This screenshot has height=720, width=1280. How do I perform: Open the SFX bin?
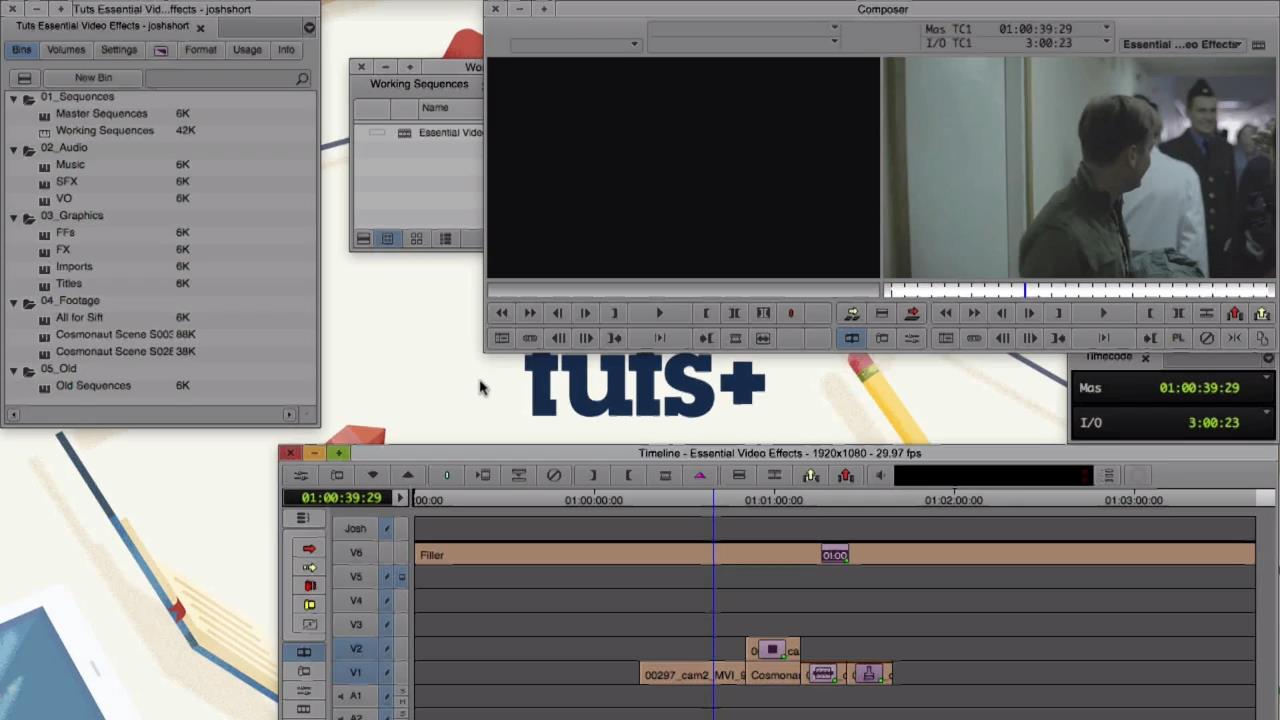[66, 182]
